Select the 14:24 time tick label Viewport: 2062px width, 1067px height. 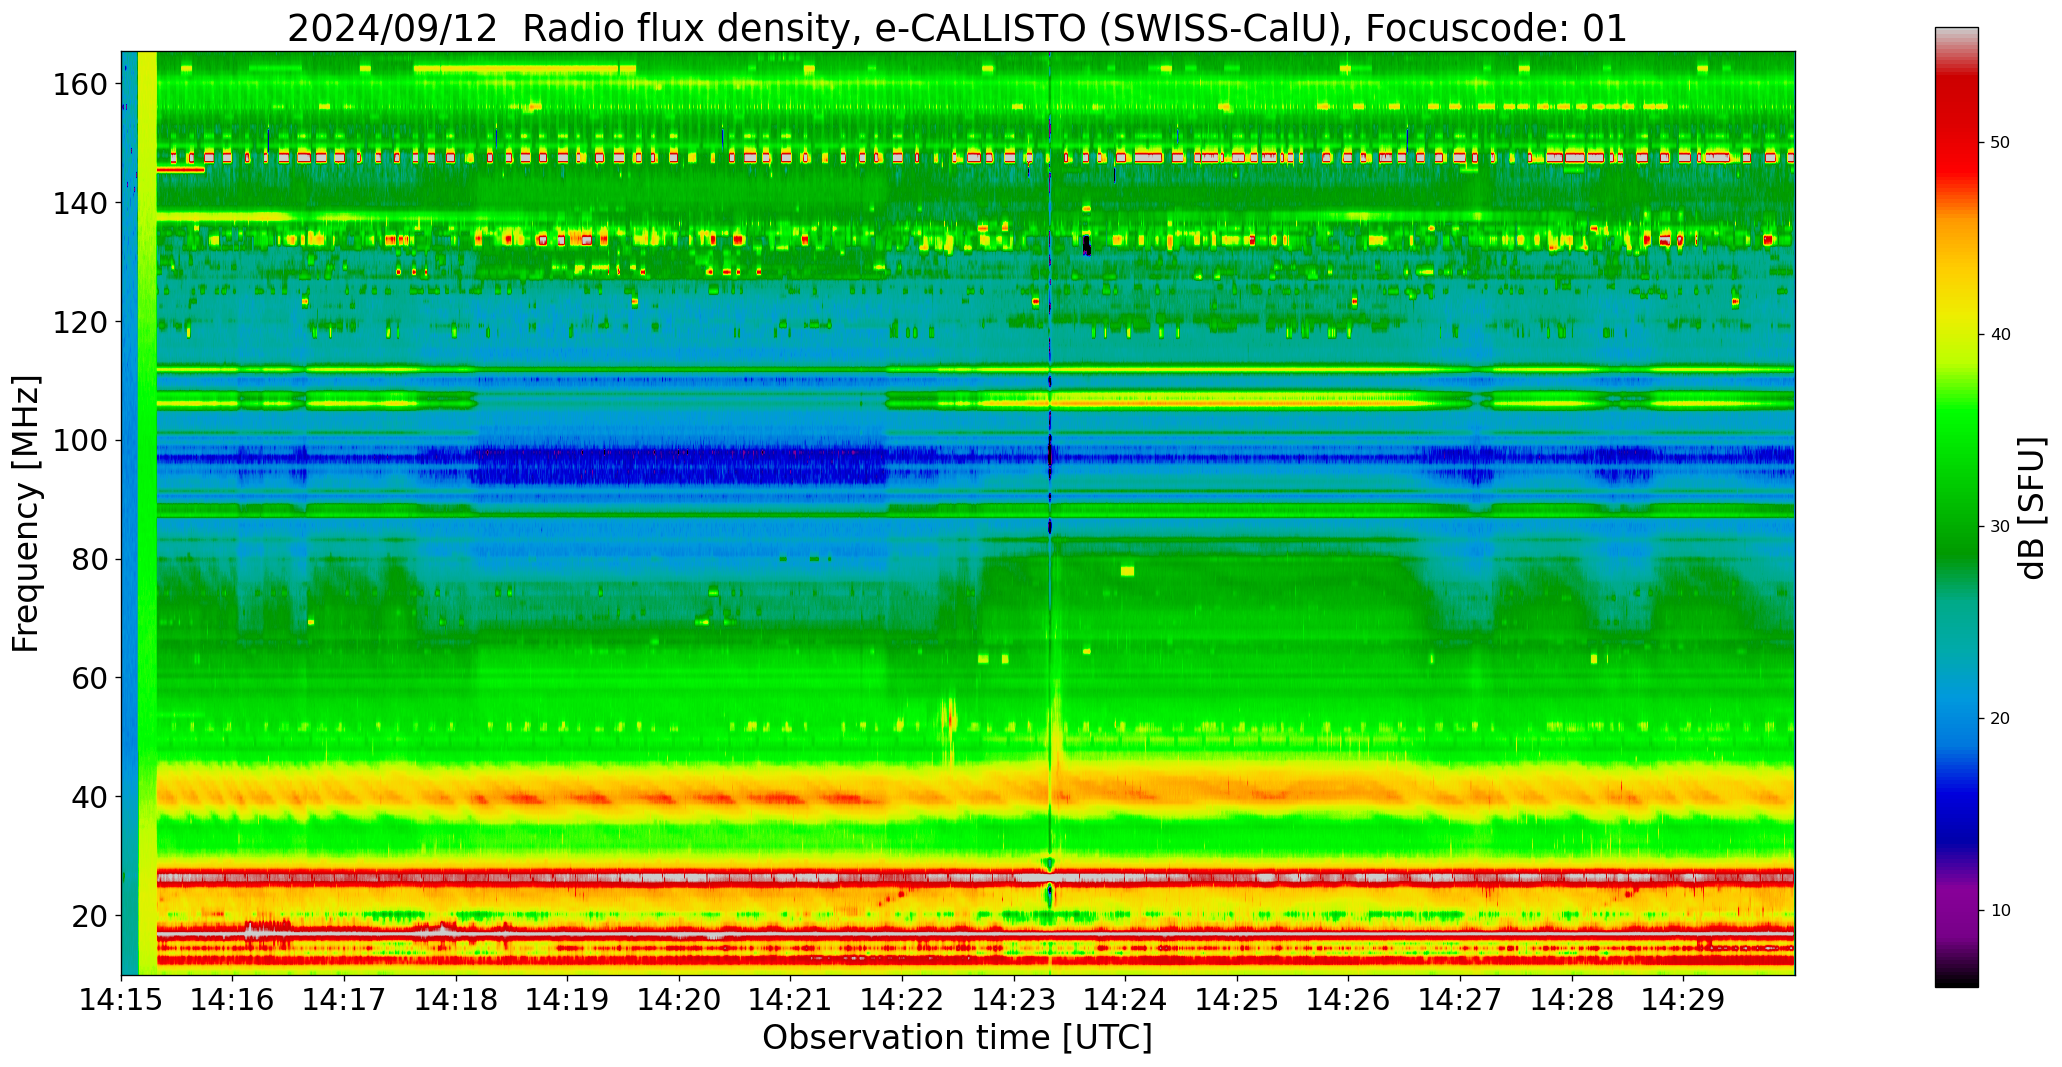[1126, 998]
